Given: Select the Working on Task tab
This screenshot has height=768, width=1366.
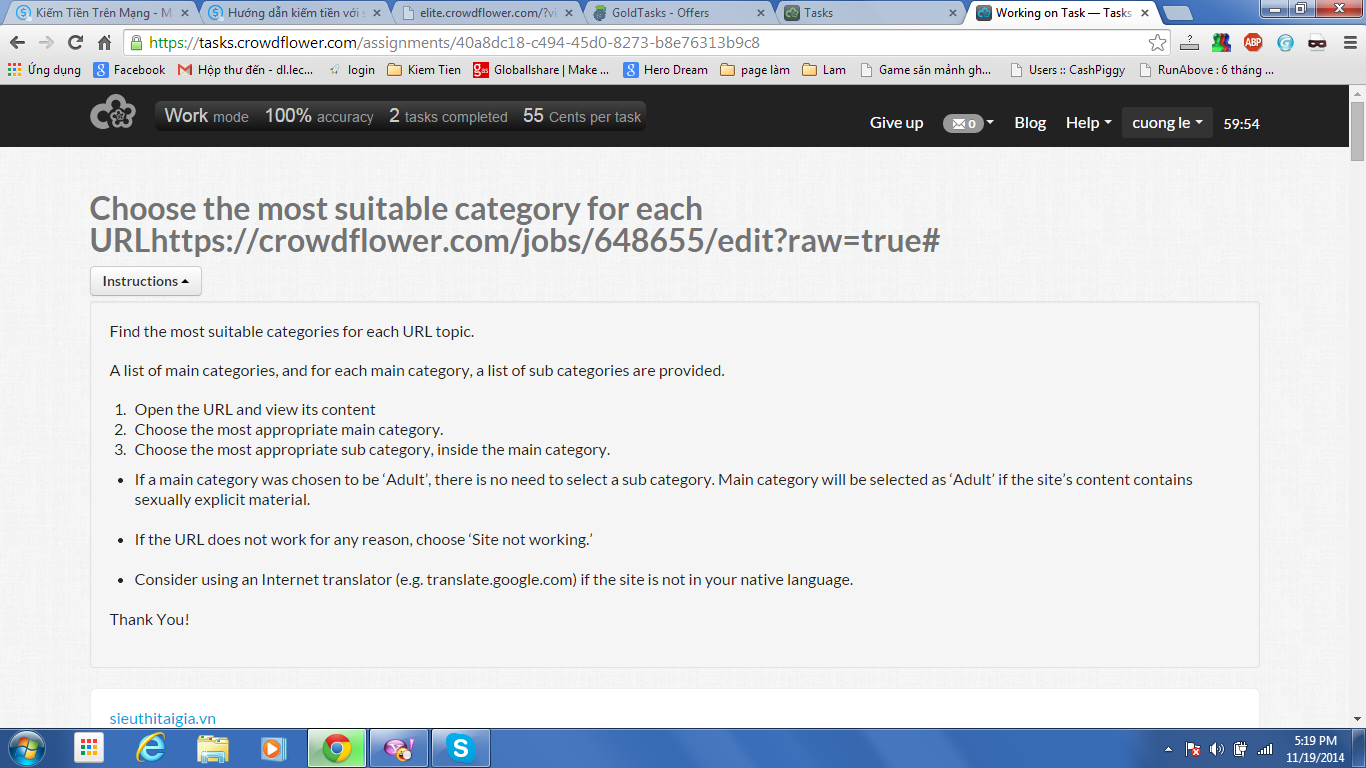Looking at the screenshot, I should click(1060, 13).
